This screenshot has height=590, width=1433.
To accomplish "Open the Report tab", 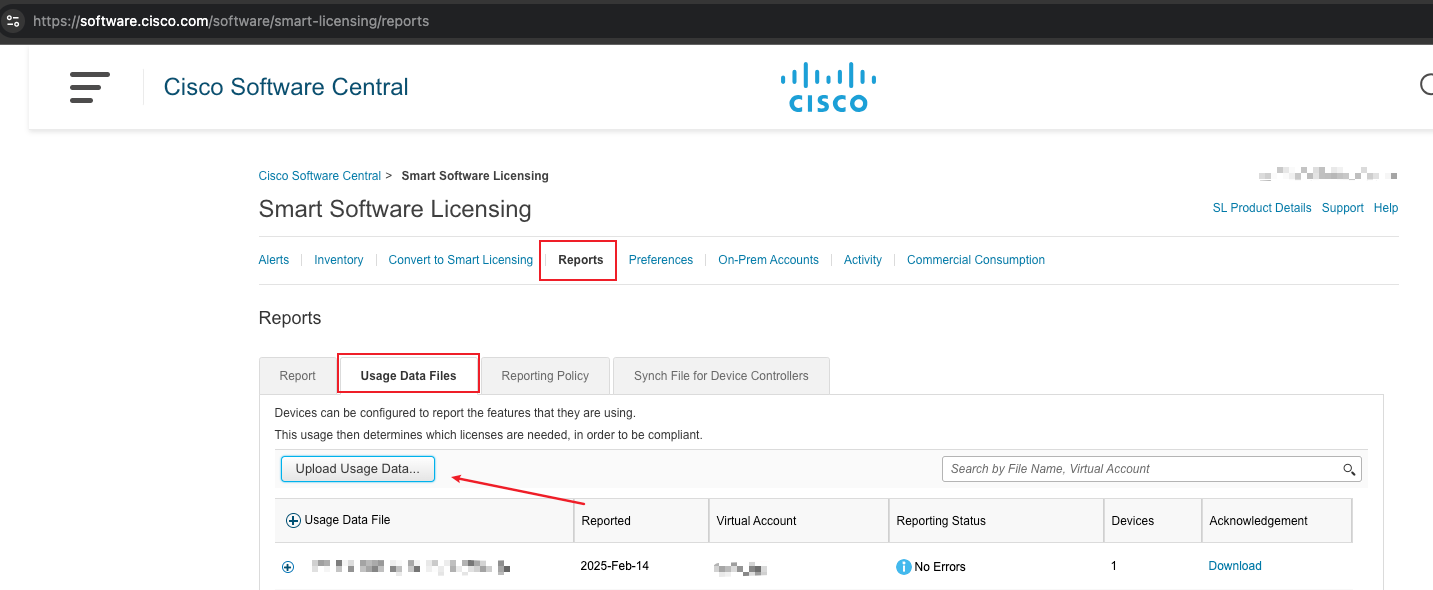I will 297,376.
